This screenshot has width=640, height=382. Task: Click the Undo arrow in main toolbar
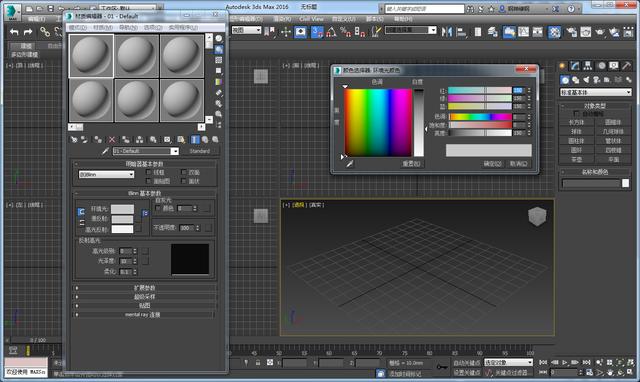point(14,32)
